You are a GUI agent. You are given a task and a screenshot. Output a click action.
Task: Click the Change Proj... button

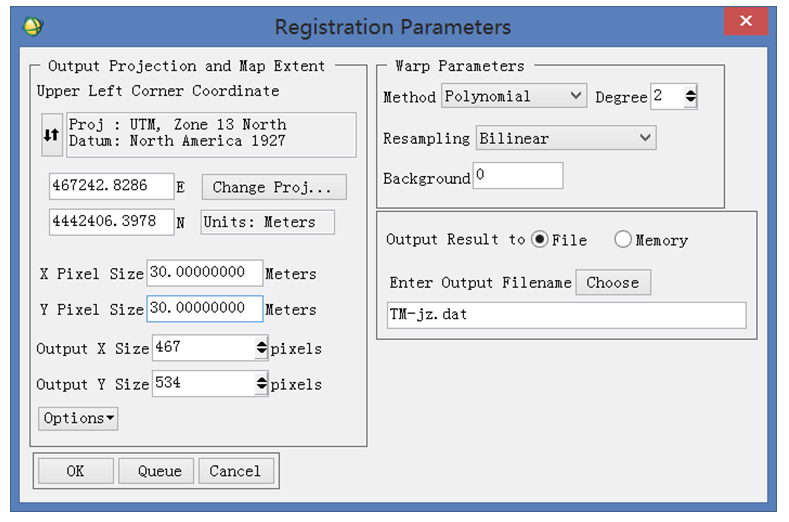274,187
